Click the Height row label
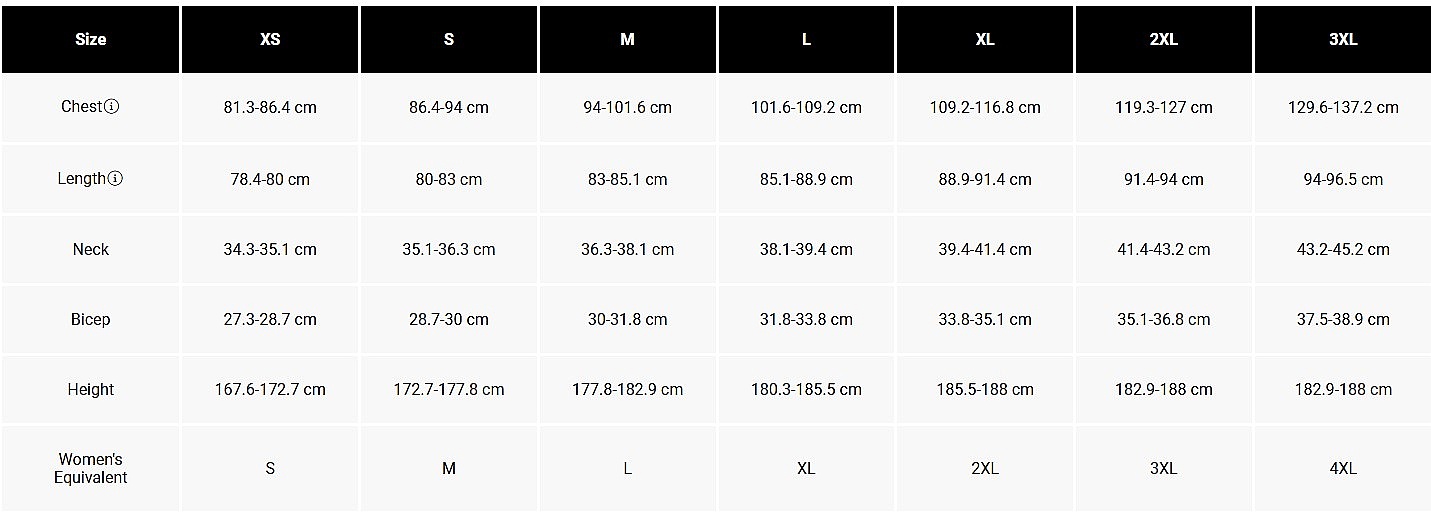The image size is (1431, 515). [x=90, y=390]
